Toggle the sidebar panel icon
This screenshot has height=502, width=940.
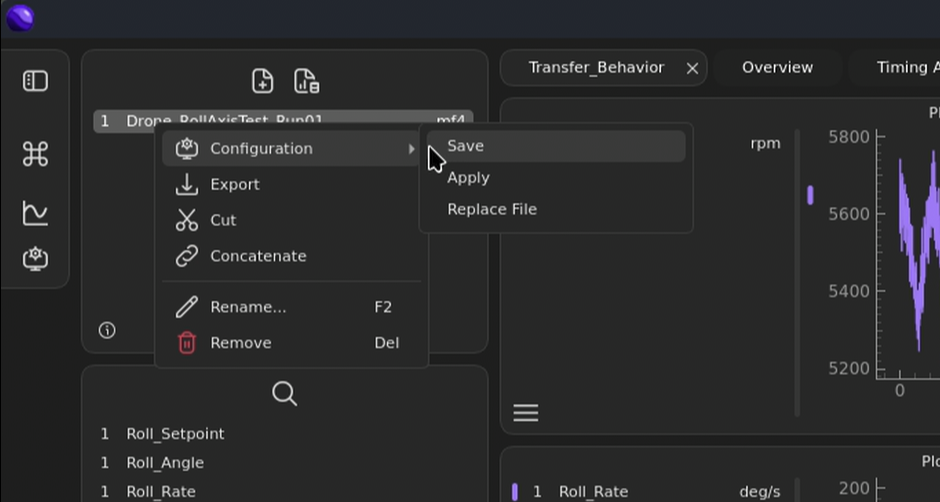pyautogui.click(x=35, y=81)
